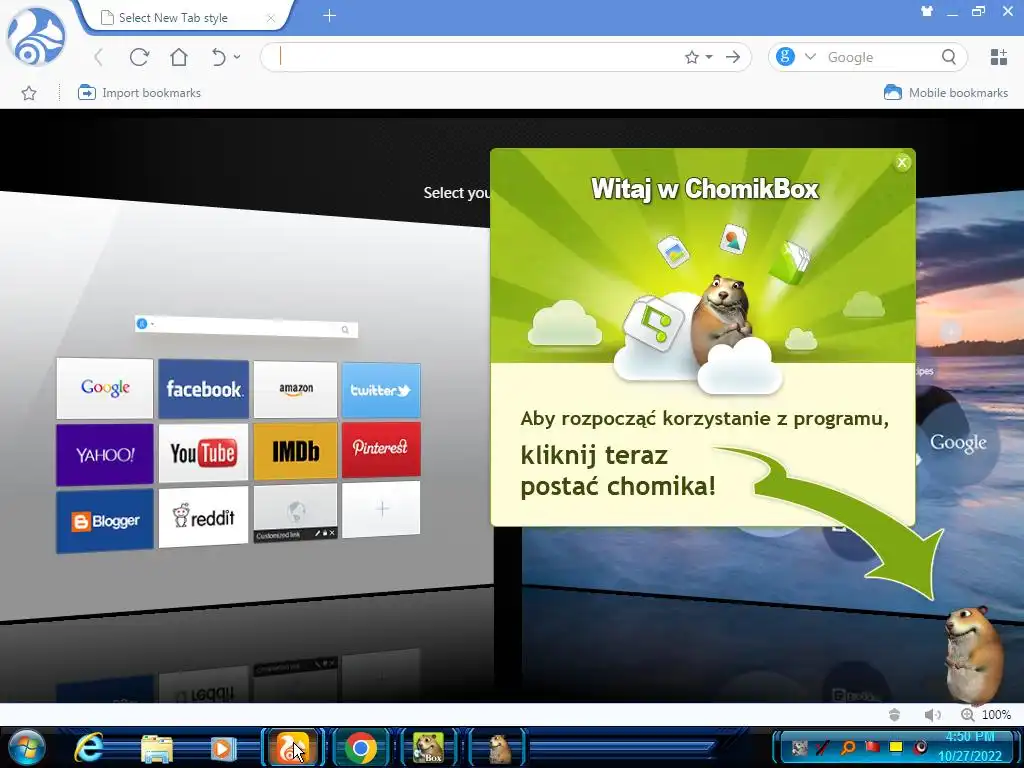Select the twitter speed dial tile
Image resolution: width=1024 pixels, height=768 pixels.
pyautogui.click(x=381, y=391)
